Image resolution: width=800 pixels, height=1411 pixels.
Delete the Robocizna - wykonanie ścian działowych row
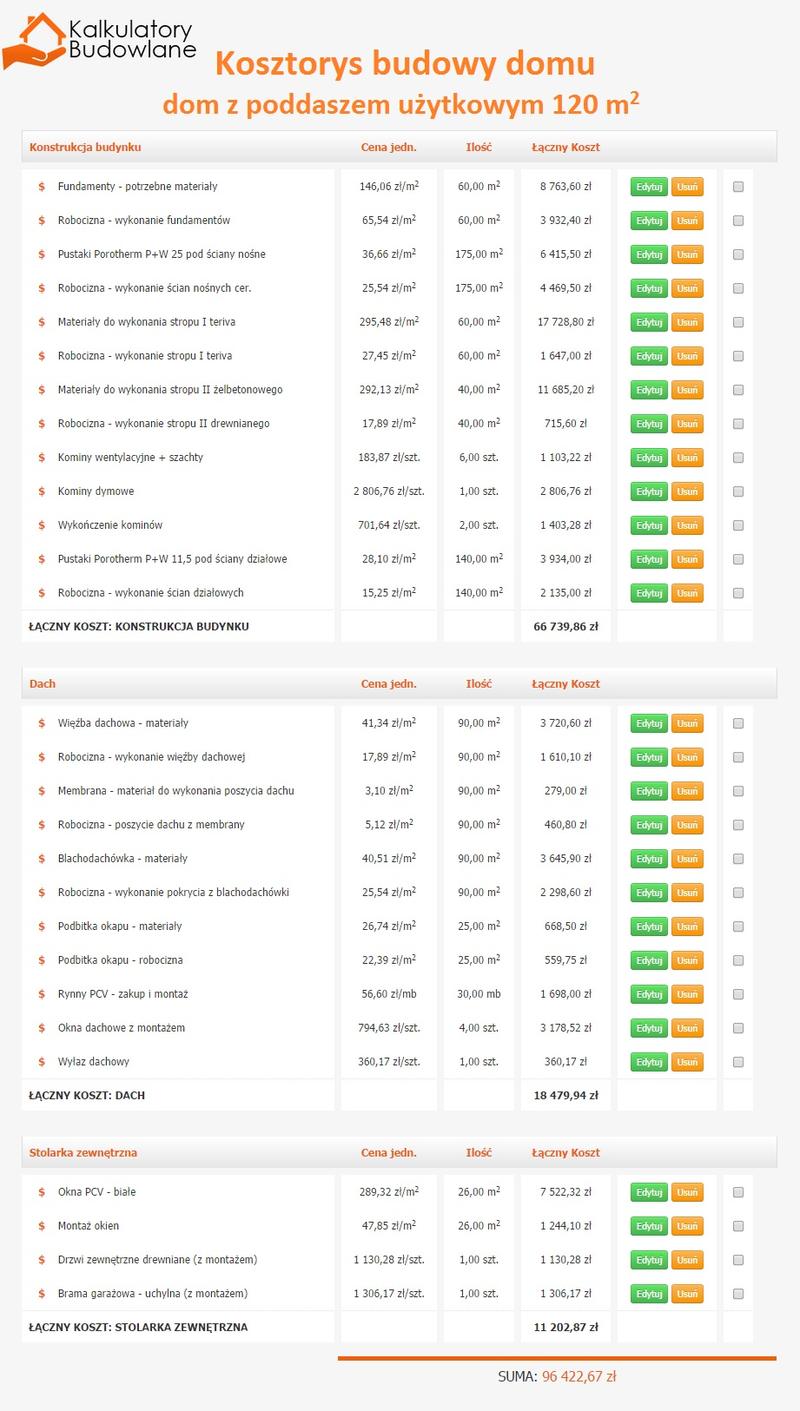point(687,593)
